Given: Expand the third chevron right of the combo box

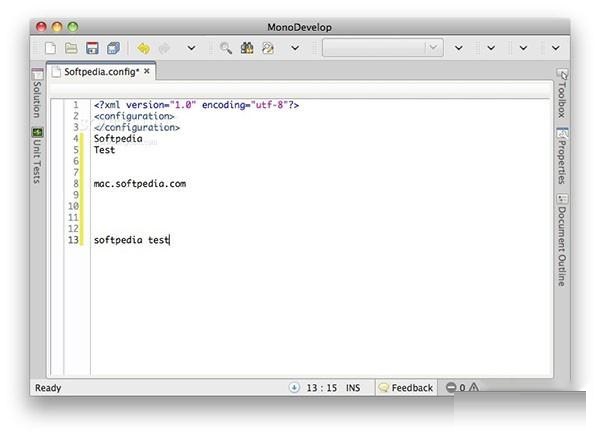Looking at the screenshot, I should pyautogui.click(x=523, y=48).
